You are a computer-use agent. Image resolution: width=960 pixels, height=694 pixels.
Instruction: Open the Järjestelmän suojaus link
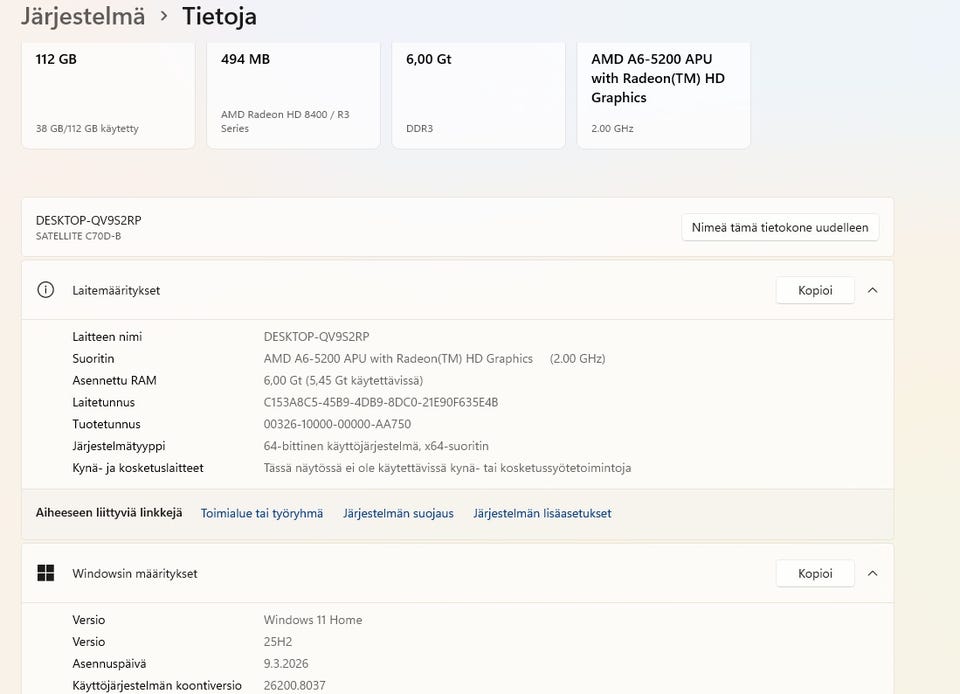(398, 513)
